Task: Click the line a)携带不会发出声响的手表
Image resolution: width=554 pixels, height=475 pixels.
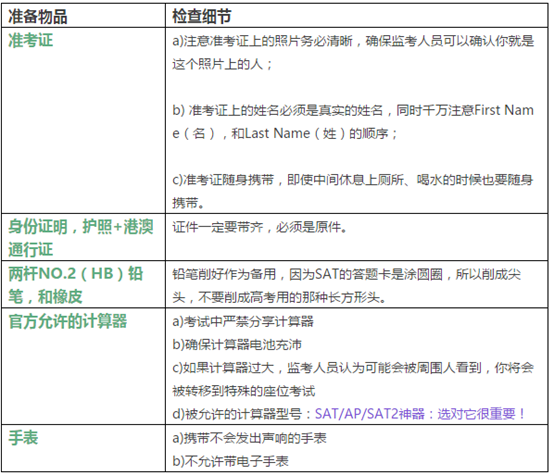Action: coord(249,438)
